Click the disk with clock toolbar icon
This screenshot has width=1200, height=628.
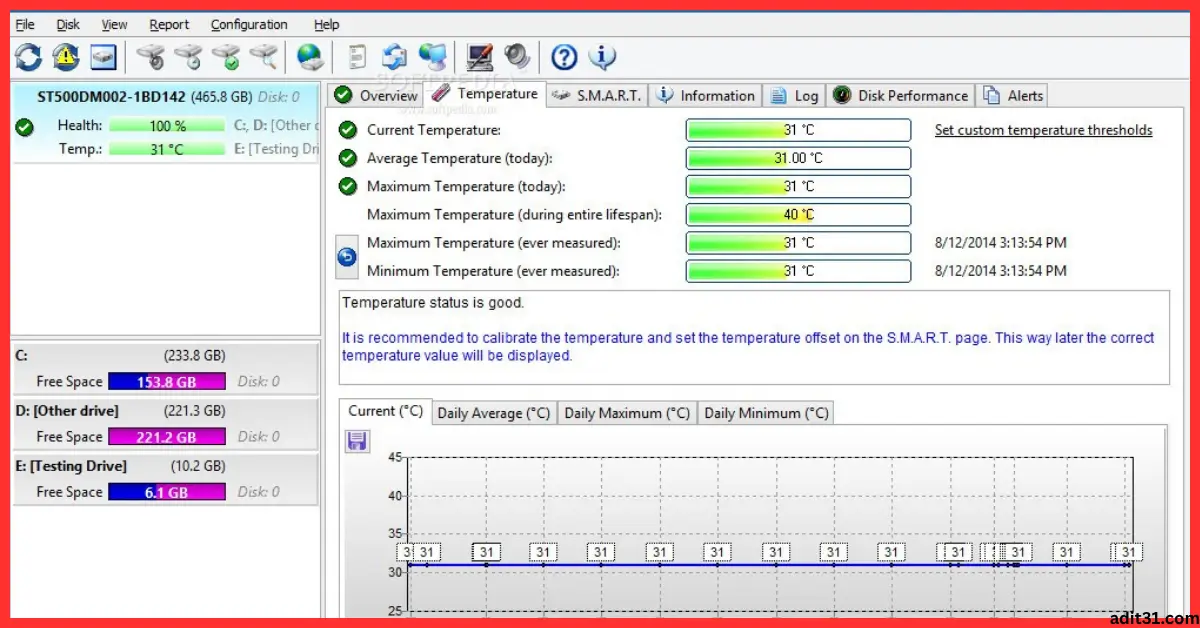click(188, 57)
